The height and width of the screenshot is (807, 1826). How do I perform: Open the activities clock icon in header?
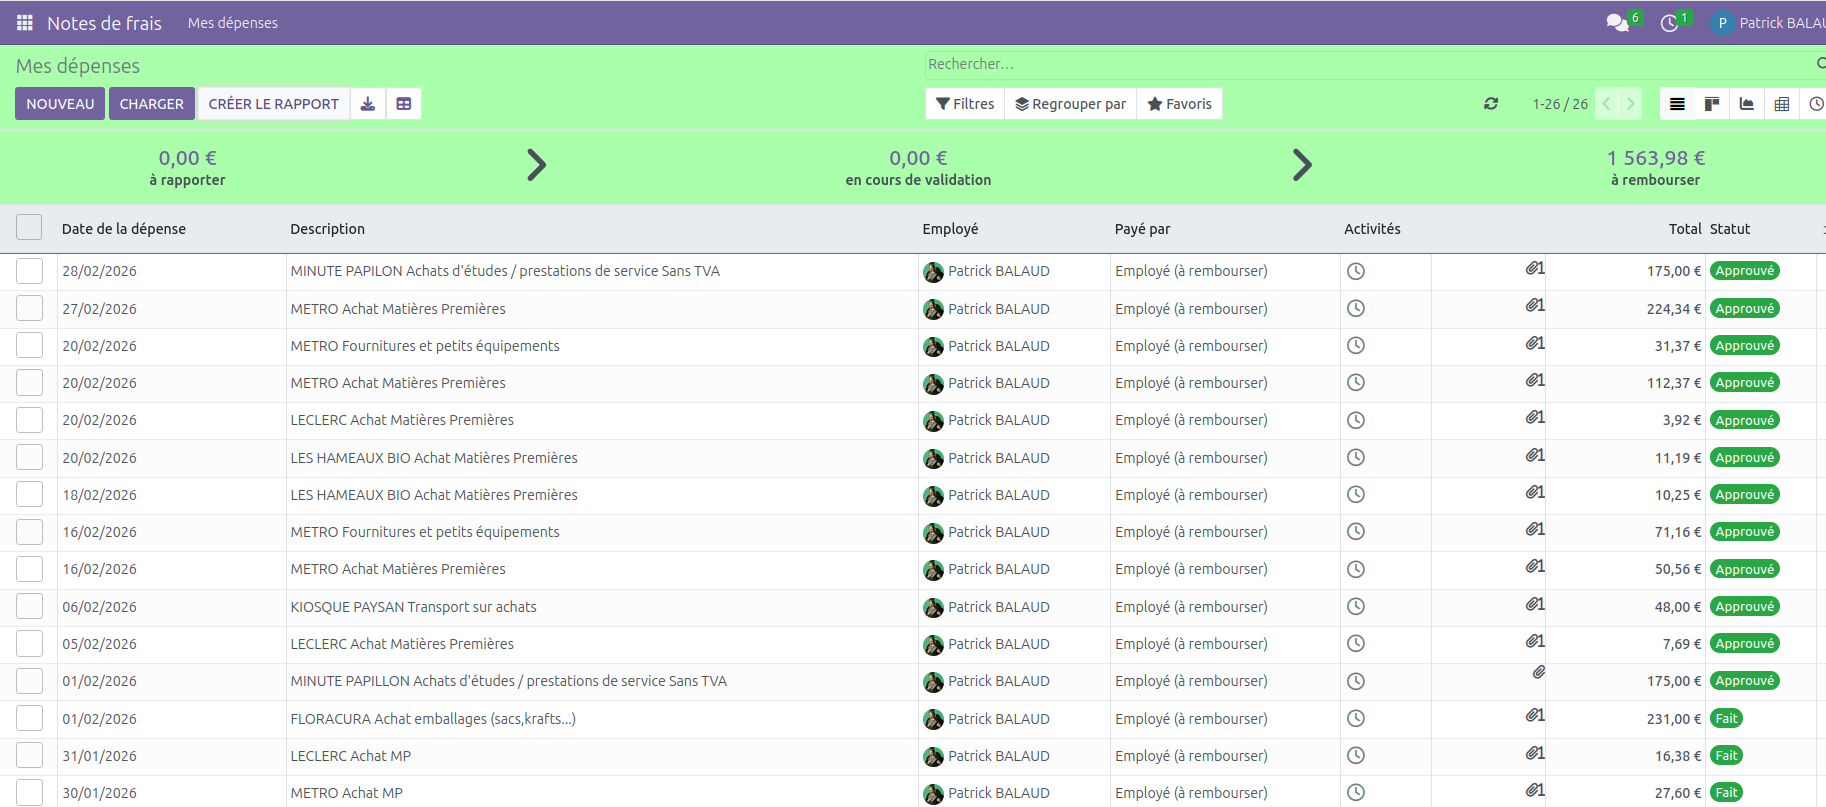point(1669,23)
